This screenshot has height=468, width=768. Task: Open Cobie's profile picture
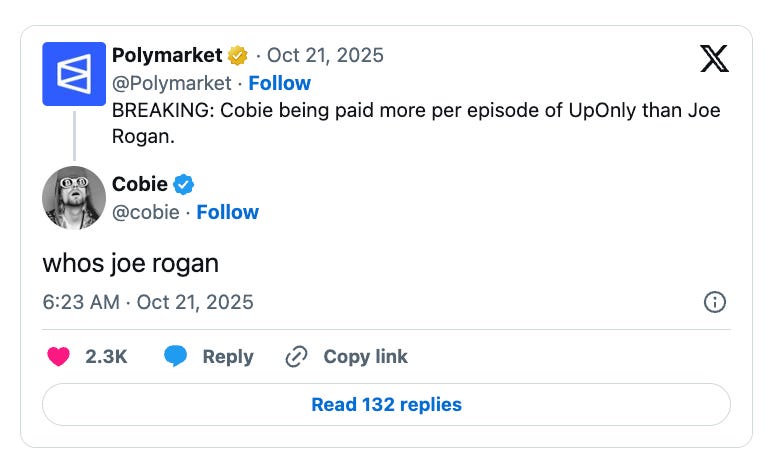[x=74, y=197]
